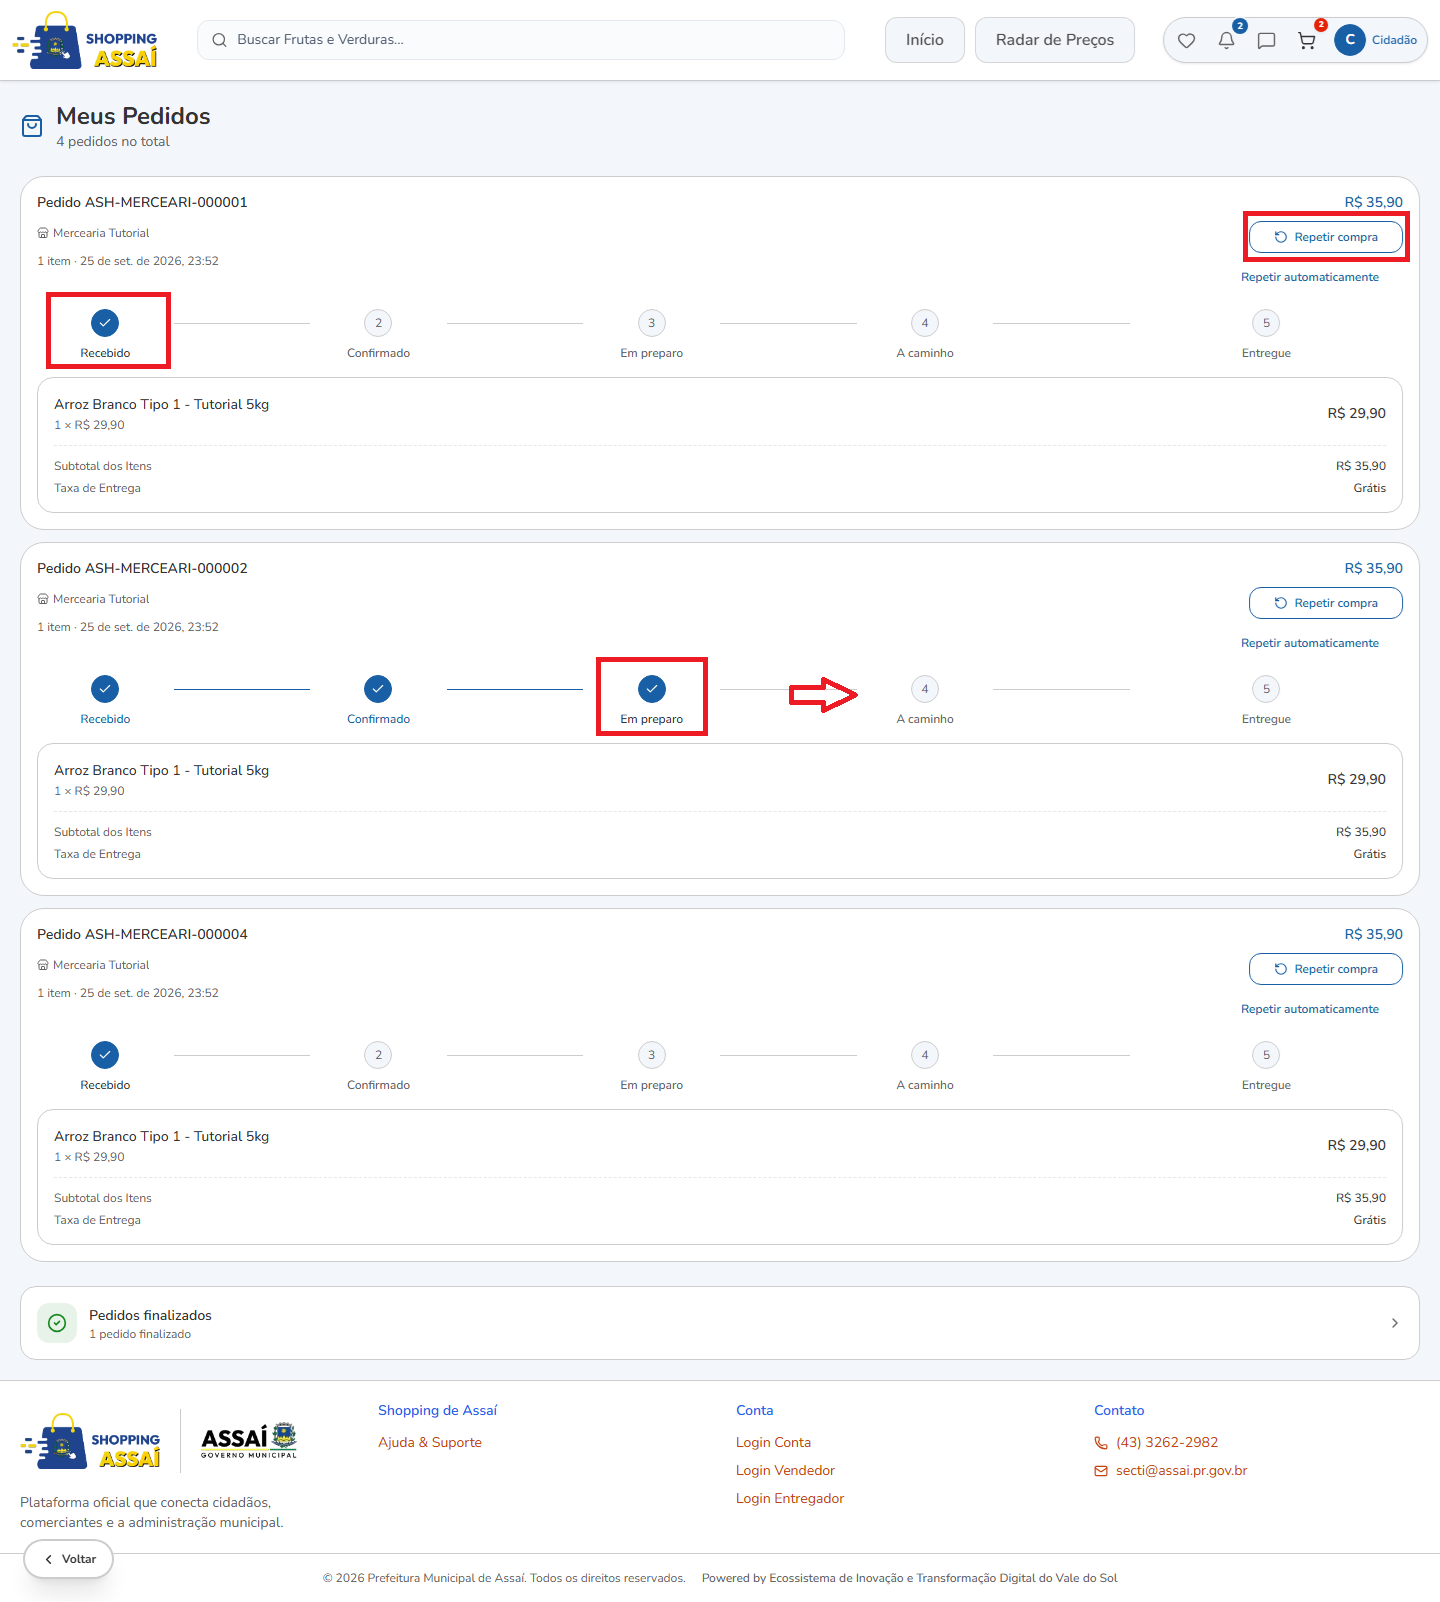The height and width of the screenshot is (1602, 1440).
Task: Click Repetir compra for order 000002
Action: 1326,603
